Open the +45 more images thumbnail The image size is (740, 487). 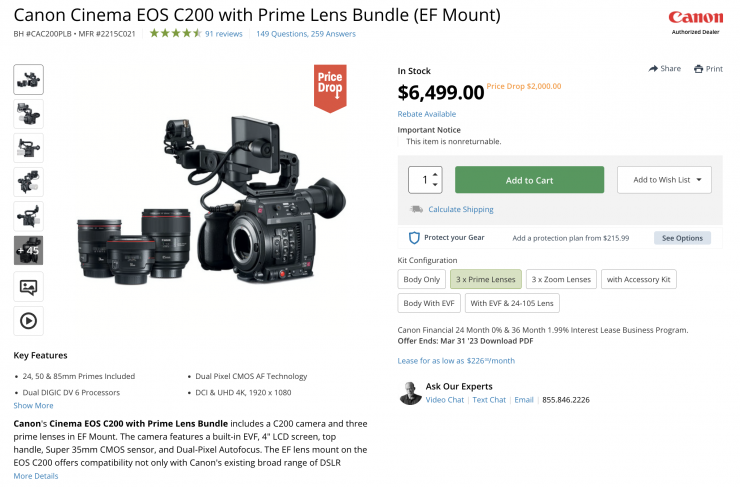pyautogui.click(x=28, y=250)
